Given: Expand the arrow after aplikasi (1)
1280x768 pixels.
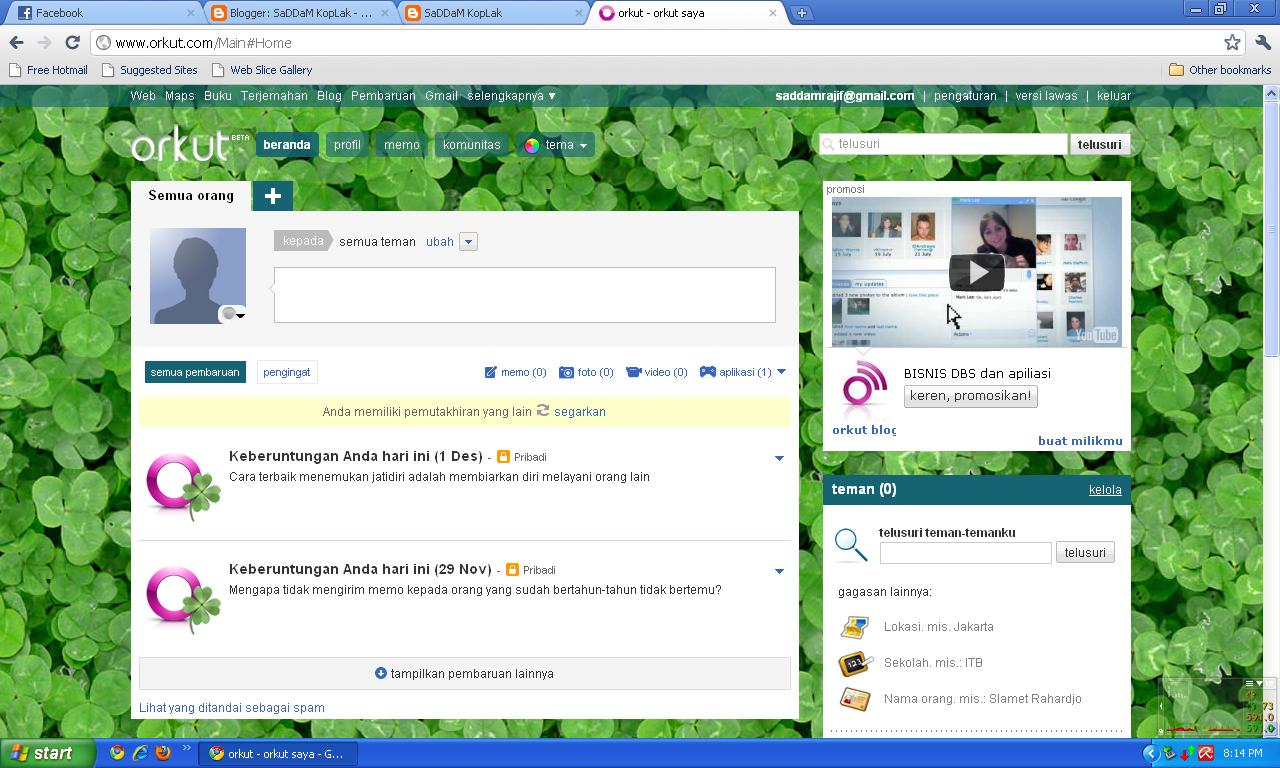Looking at the screenshot, I should tap(781, 372).
